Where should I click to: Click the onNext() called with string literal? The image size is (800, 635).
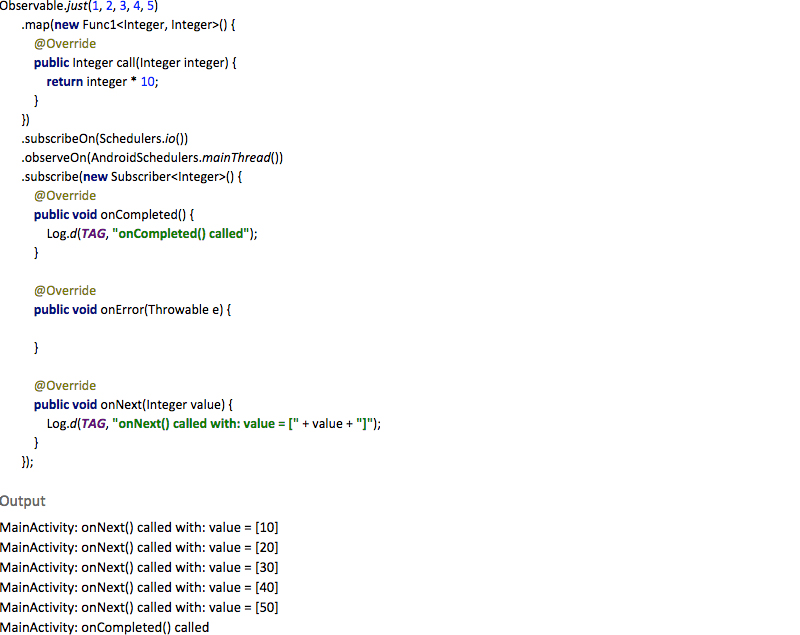point(200,423)
